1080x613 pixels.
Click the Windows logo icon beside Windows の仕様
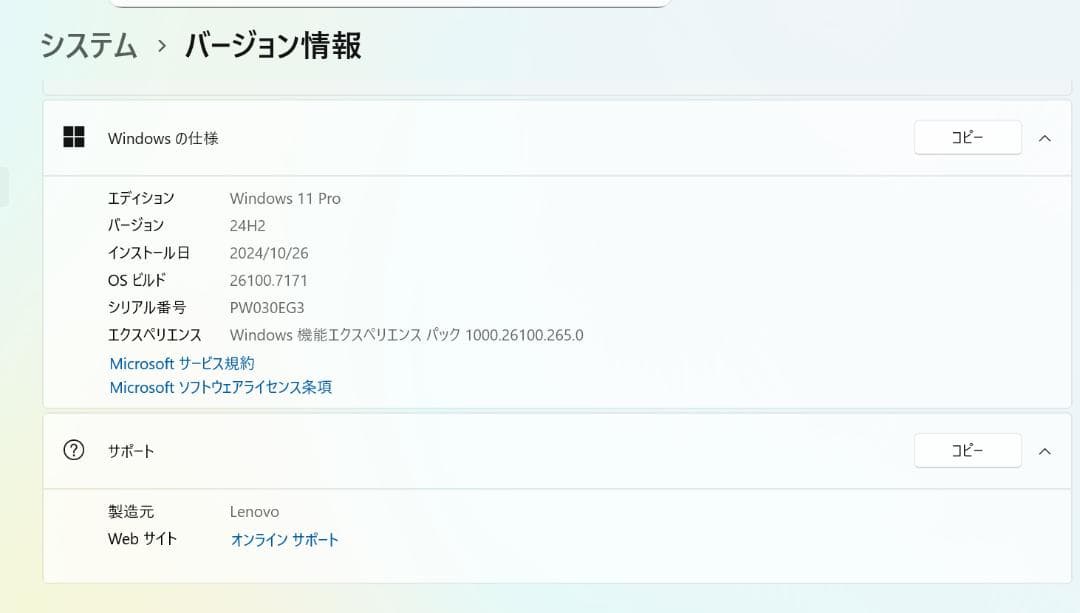point(73,137)
